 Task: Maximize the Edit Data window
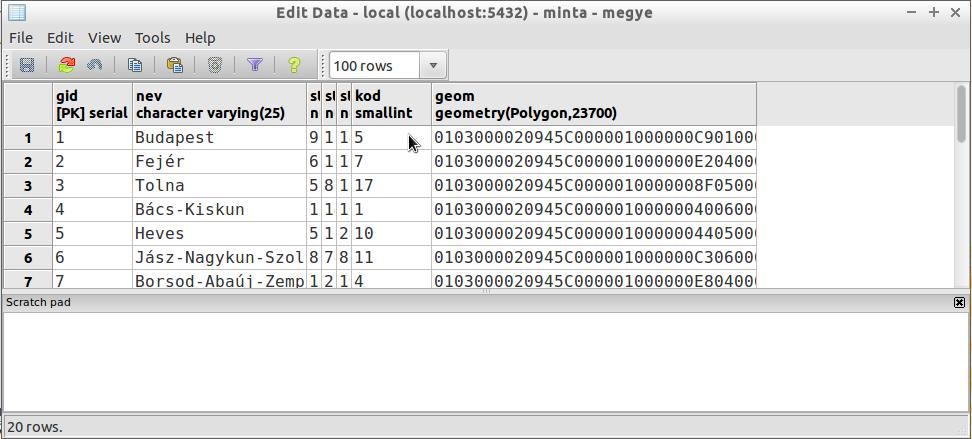934,12
